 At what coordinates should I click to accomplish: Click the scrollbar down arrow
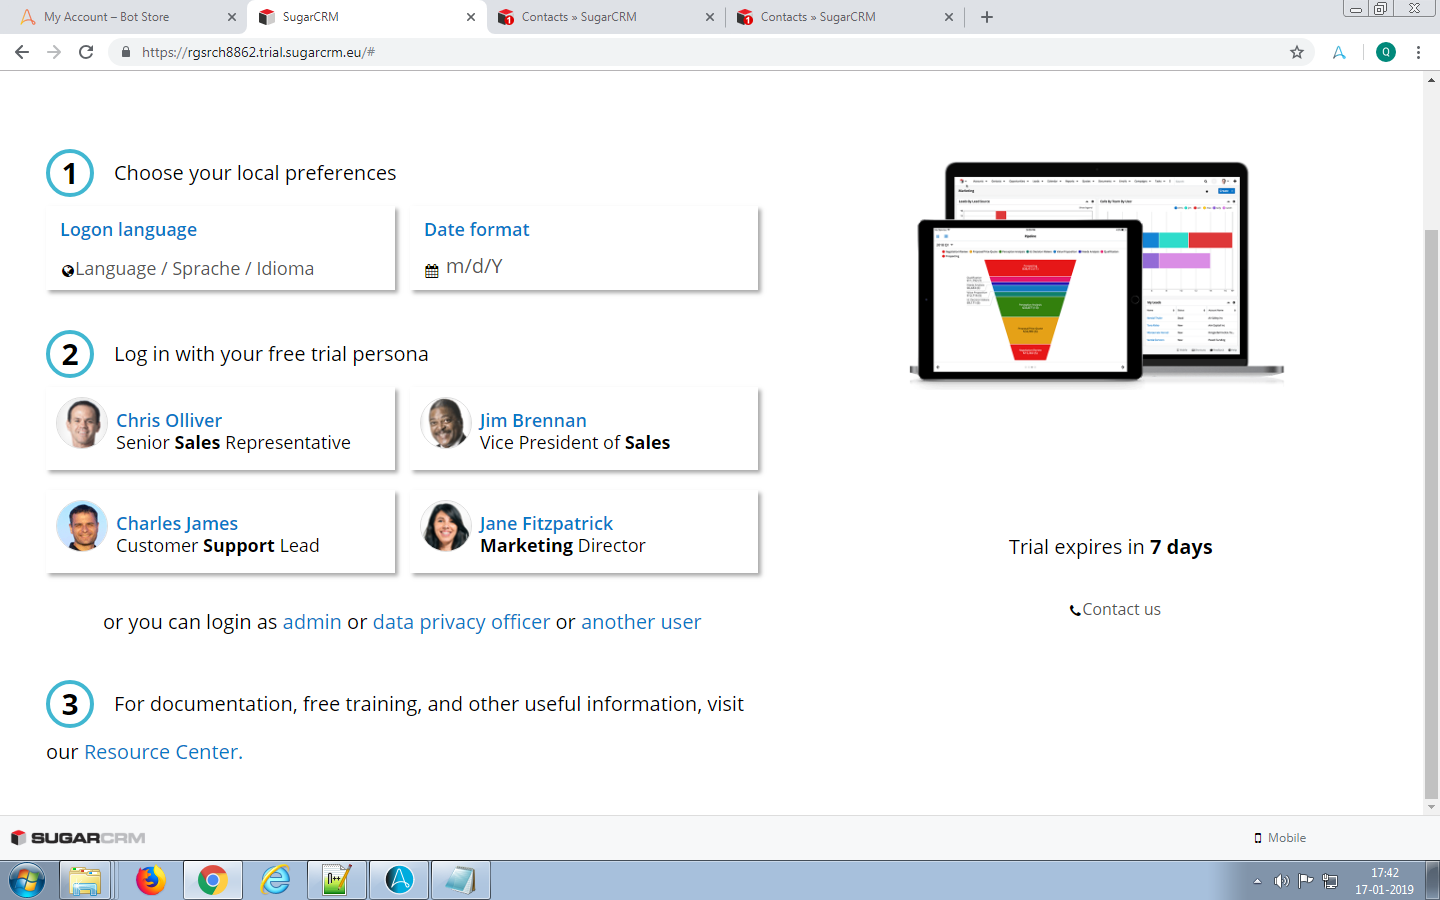[1431, 807]
